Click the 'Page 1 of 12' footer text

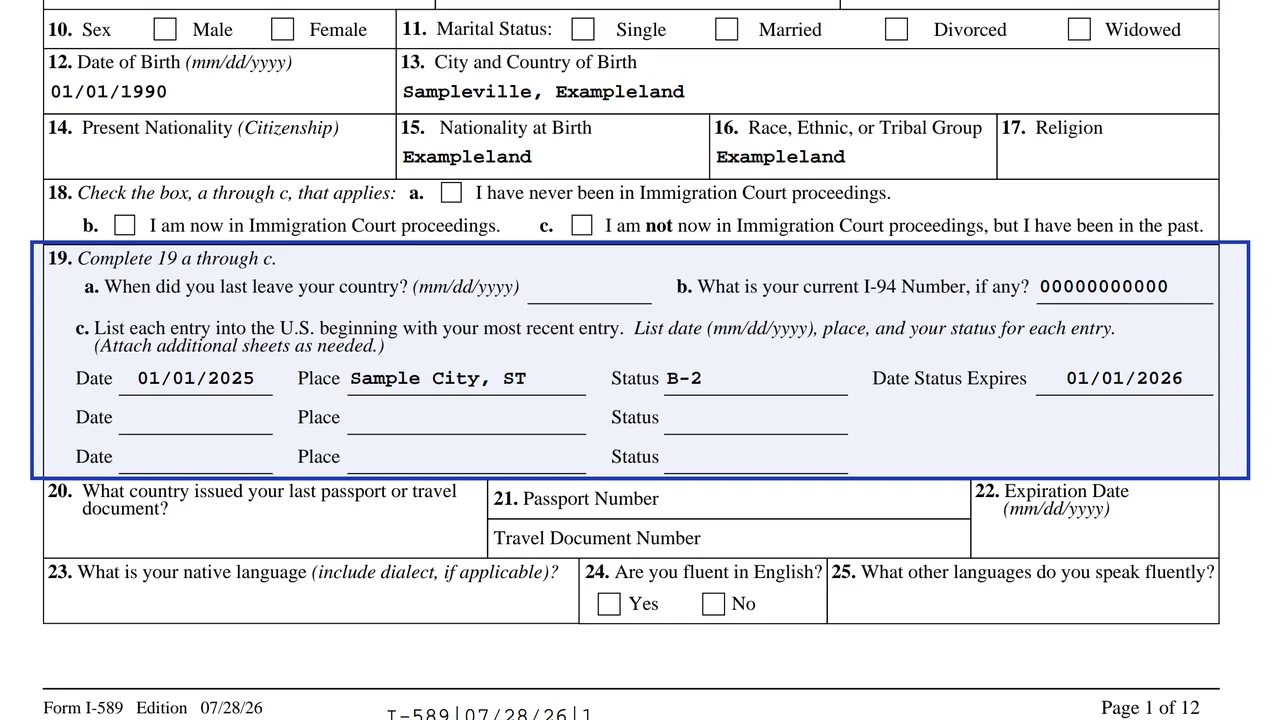click(1150, 708)
